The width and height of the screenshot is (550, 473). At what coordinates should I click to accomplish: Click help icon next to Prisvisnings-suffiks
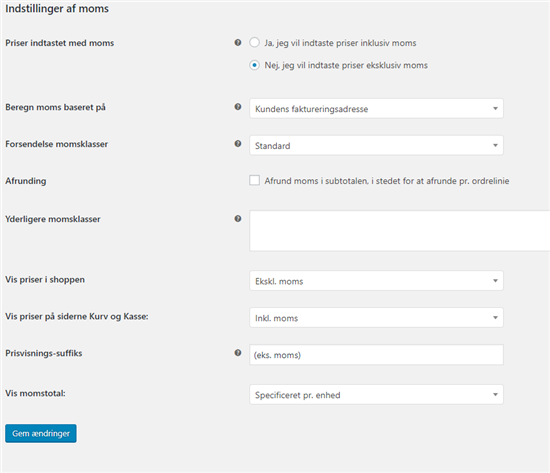(238, 353)
